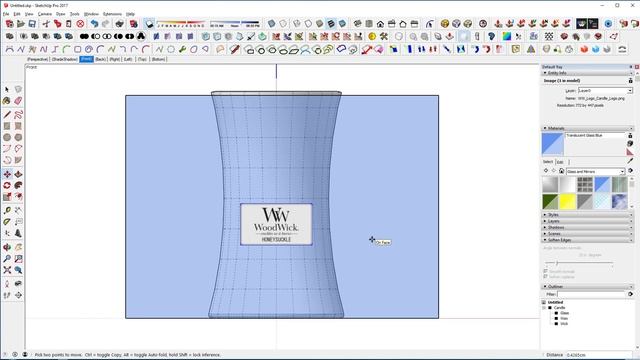Viewport: 640px width, 360px height.
Task: Select the Scale tool
Action: [7, 197]
